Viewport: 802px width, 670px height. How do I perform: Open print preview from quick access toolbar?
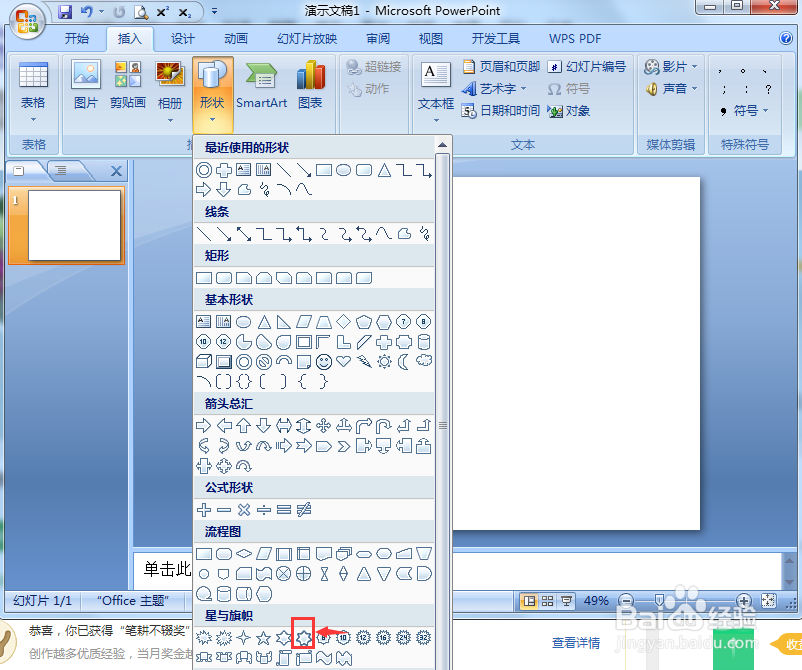tap(141, 11)
